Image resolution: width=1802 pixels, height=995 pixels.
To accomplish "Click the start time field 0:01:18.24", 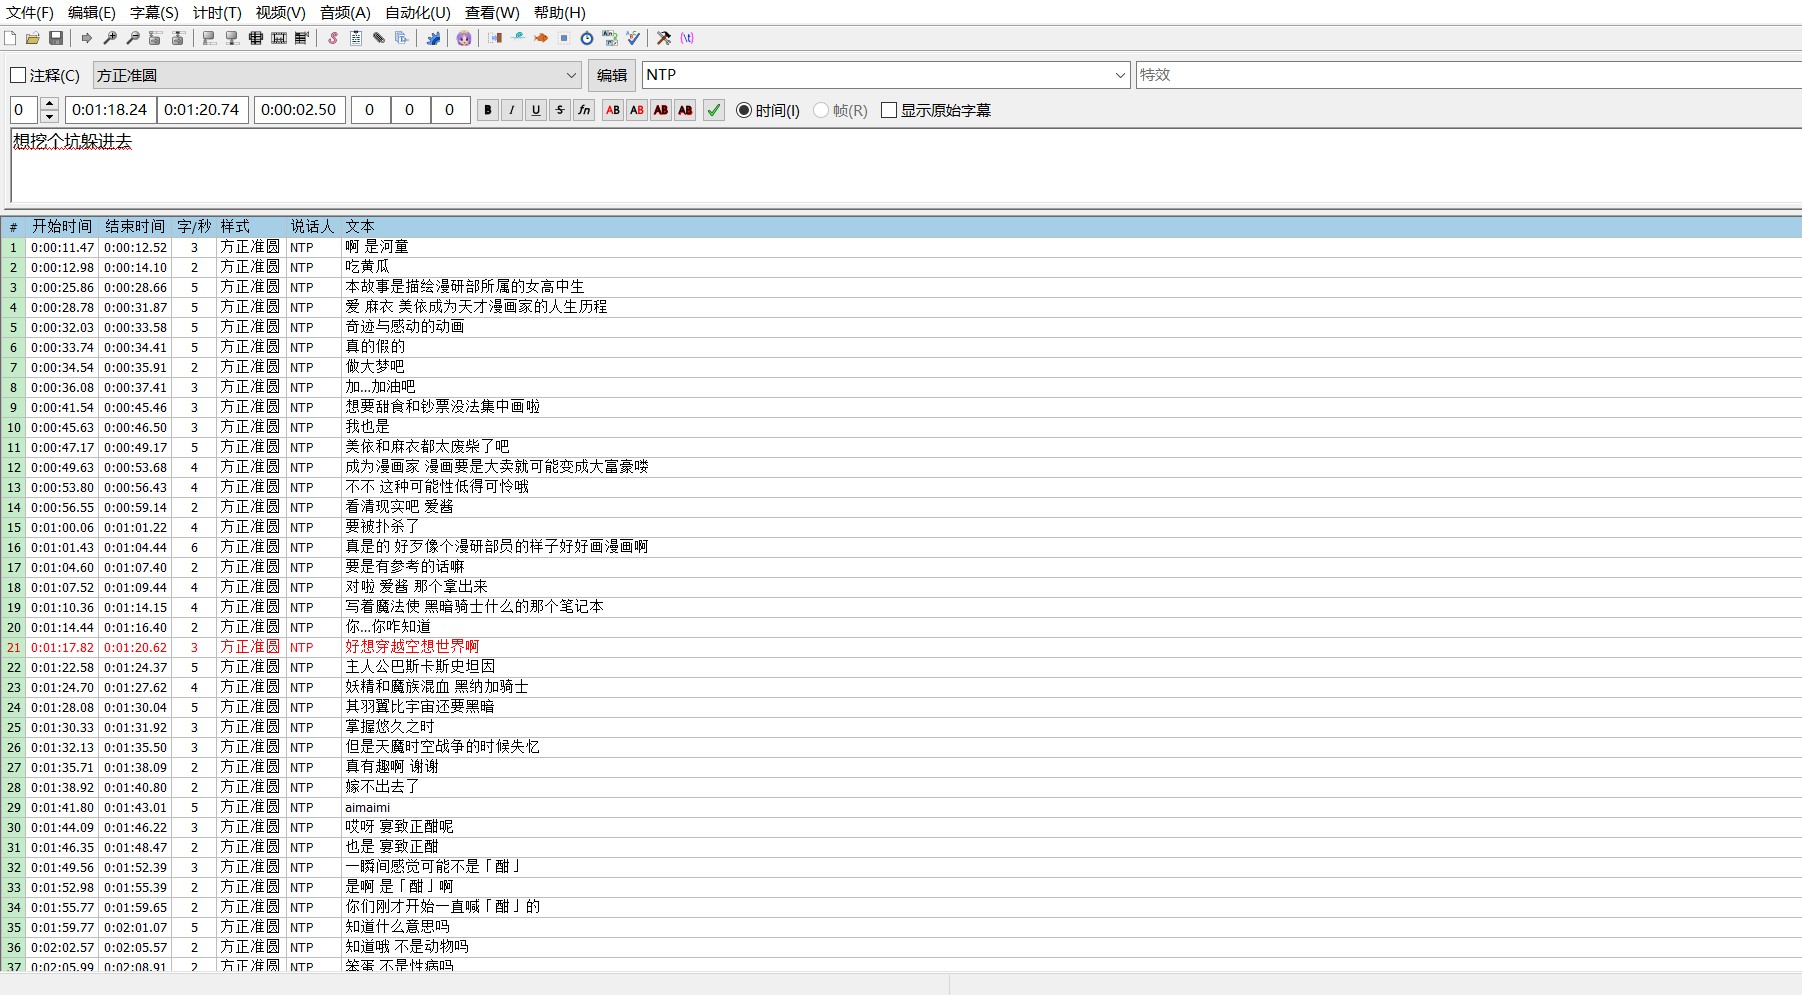I will pyautogui.click(x=109, y=110).
